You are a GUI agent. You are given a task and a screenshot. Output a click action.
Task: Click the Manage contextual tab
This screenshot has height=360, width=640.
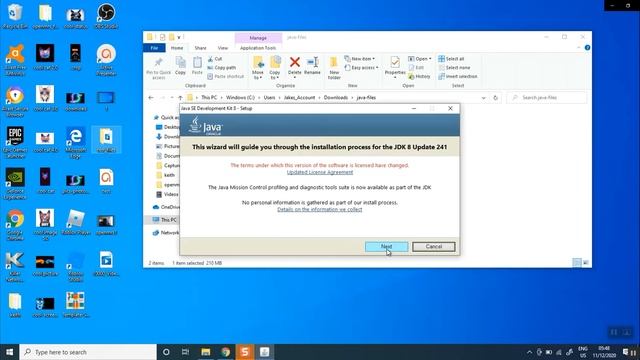click(258, 38)
